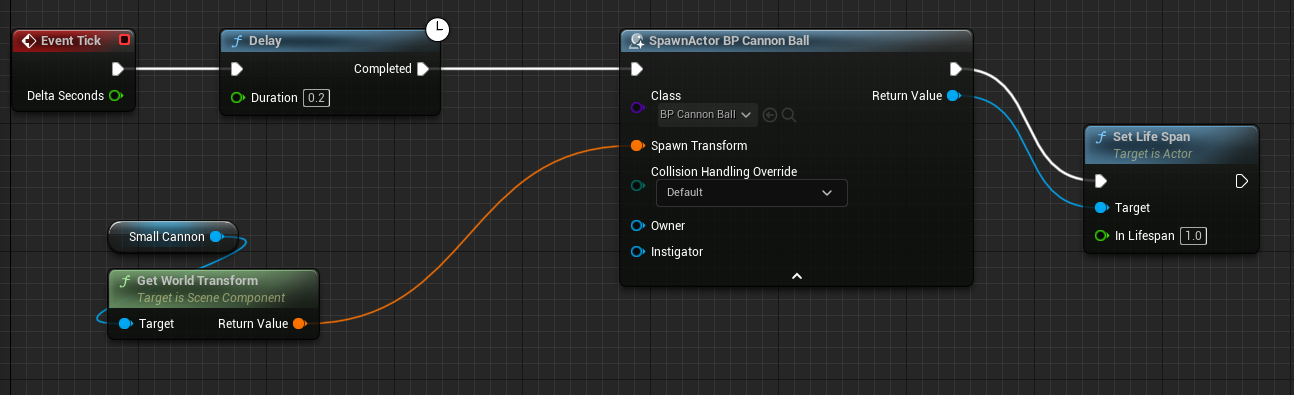Click the Duration green input pin

coord(238,98)
